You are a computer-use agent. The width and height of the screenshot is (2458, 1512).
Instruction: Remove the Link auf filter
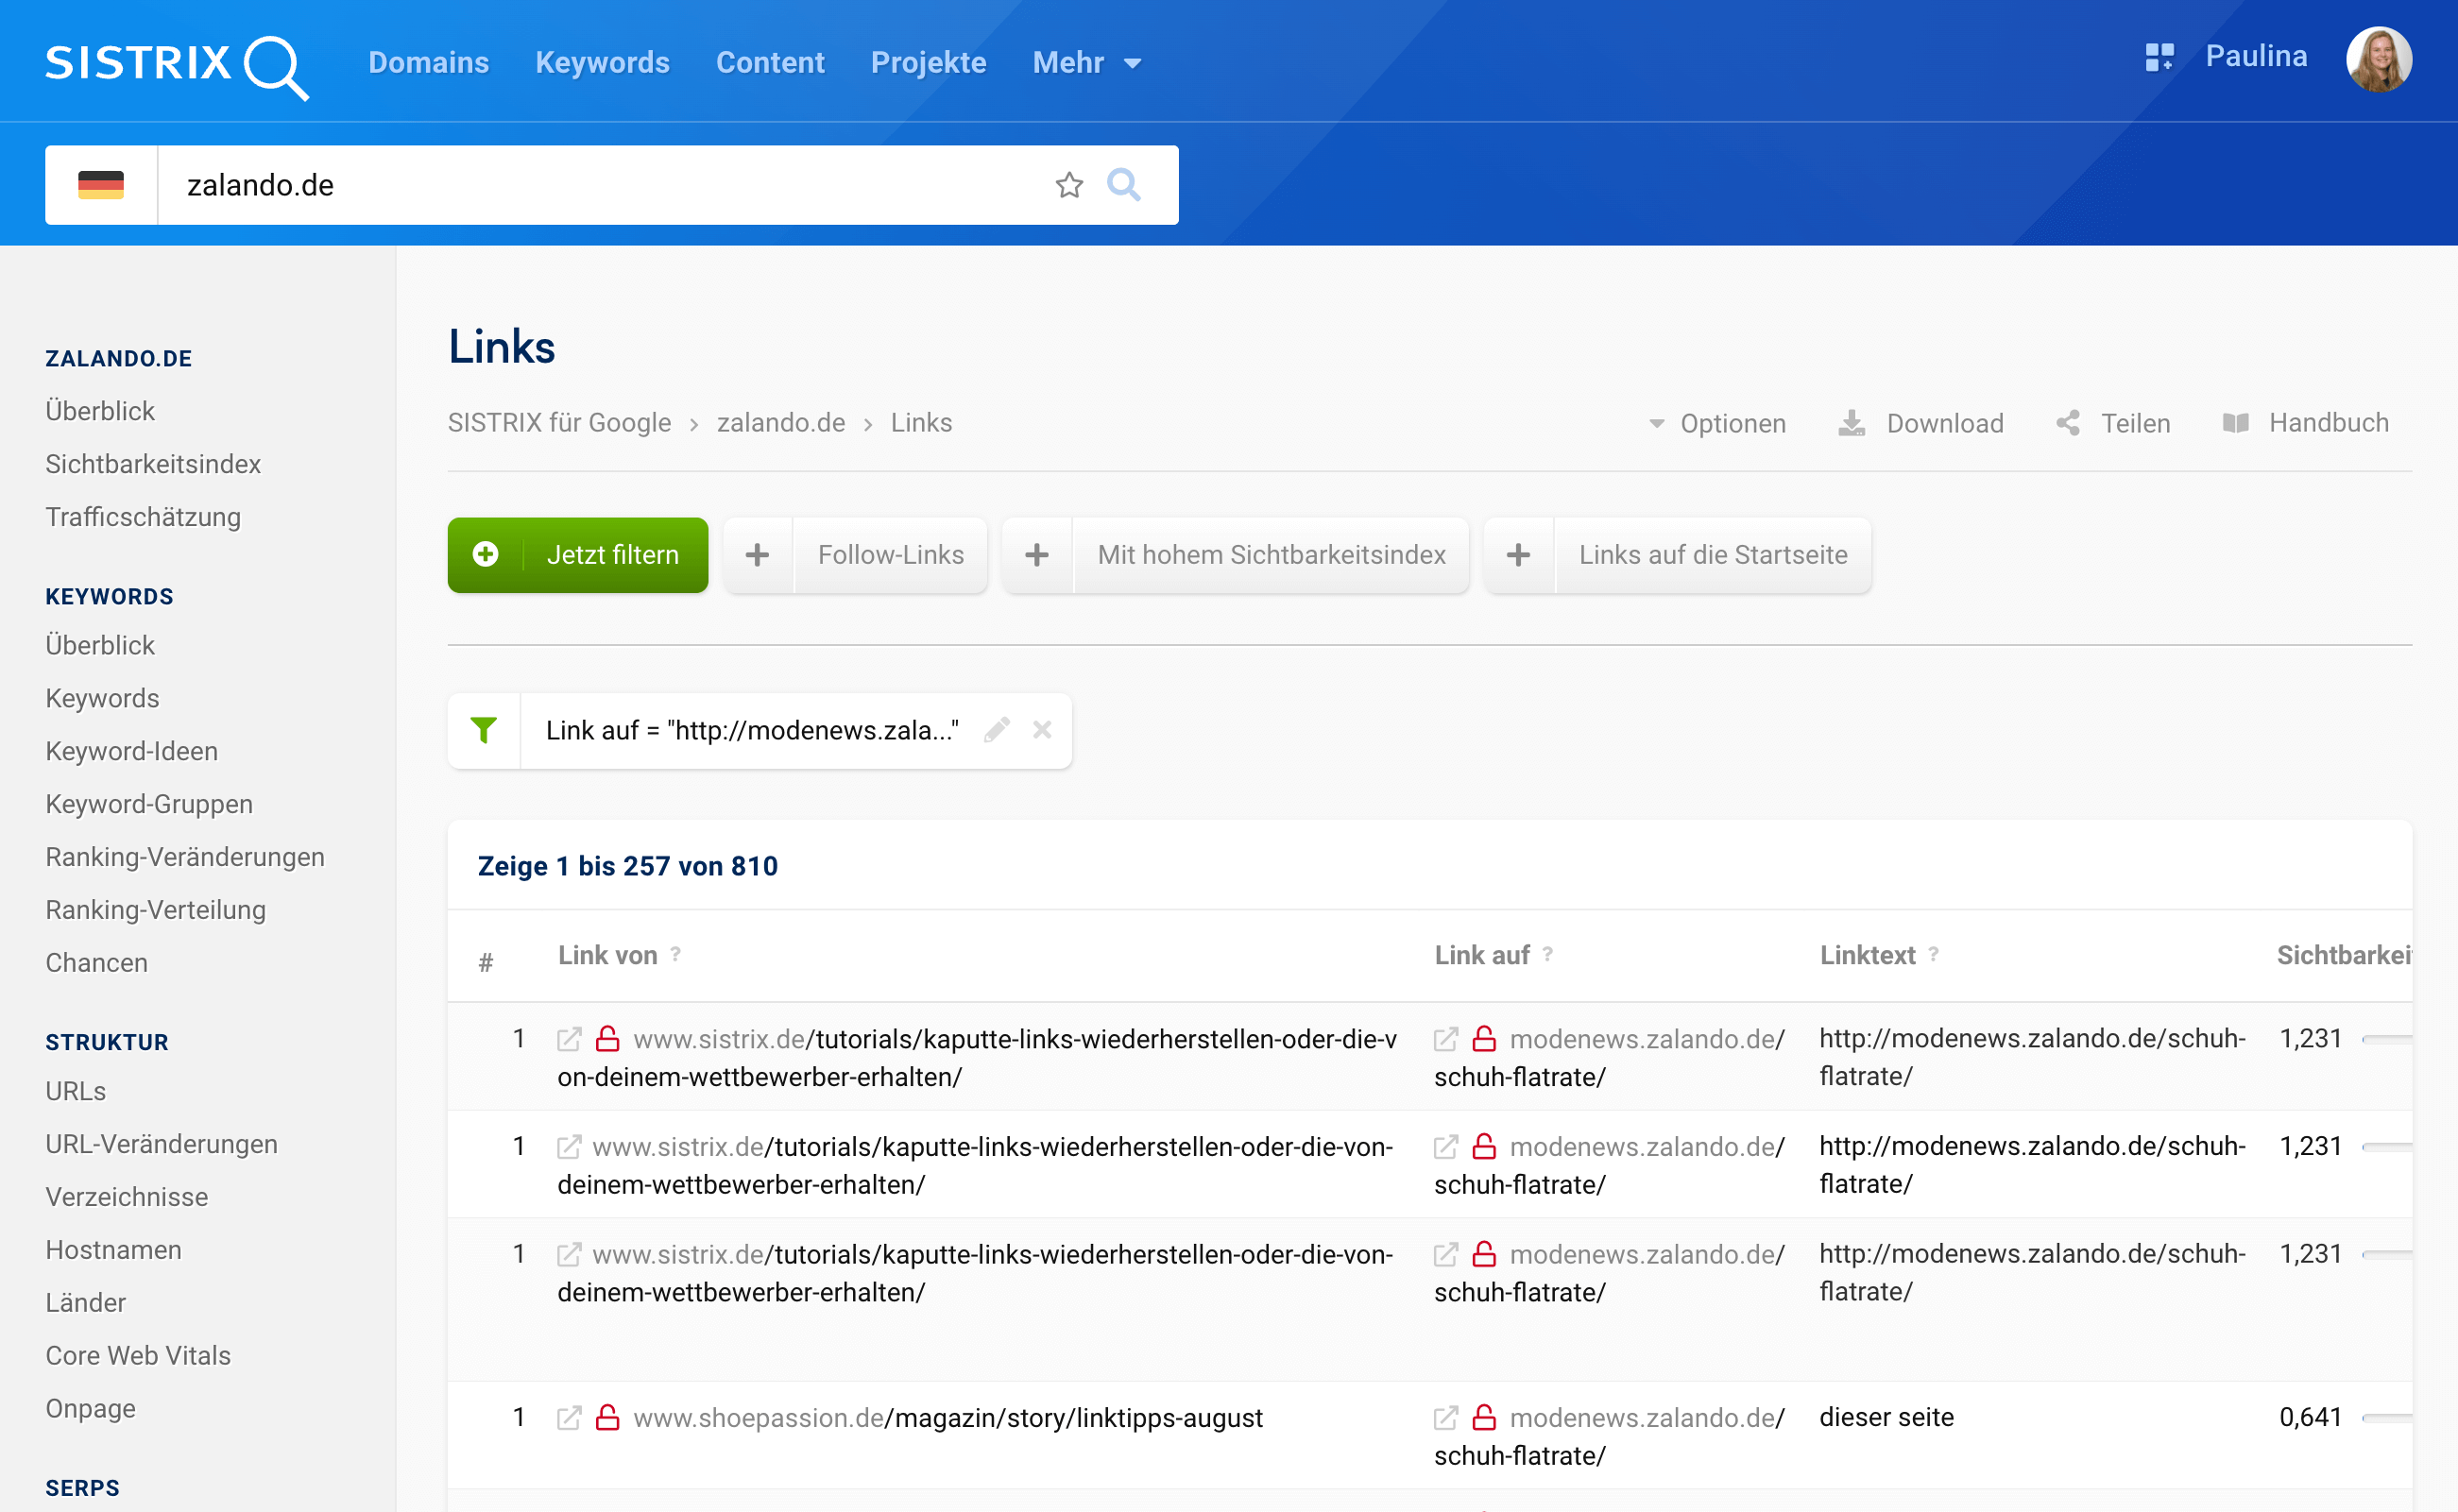tap(1042, 730)
